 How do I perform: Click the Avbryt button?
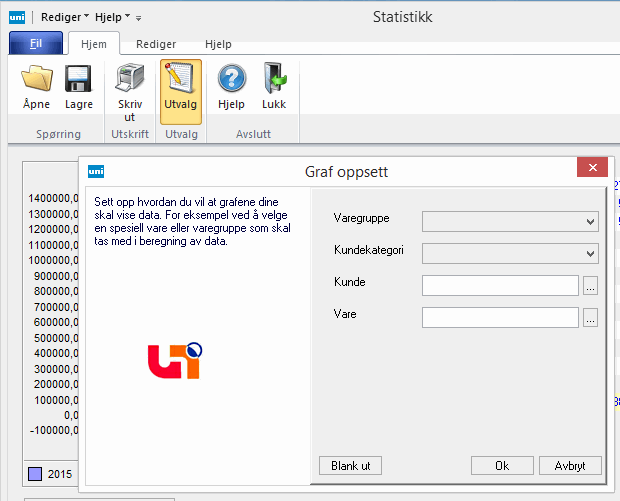coord(570,466)
